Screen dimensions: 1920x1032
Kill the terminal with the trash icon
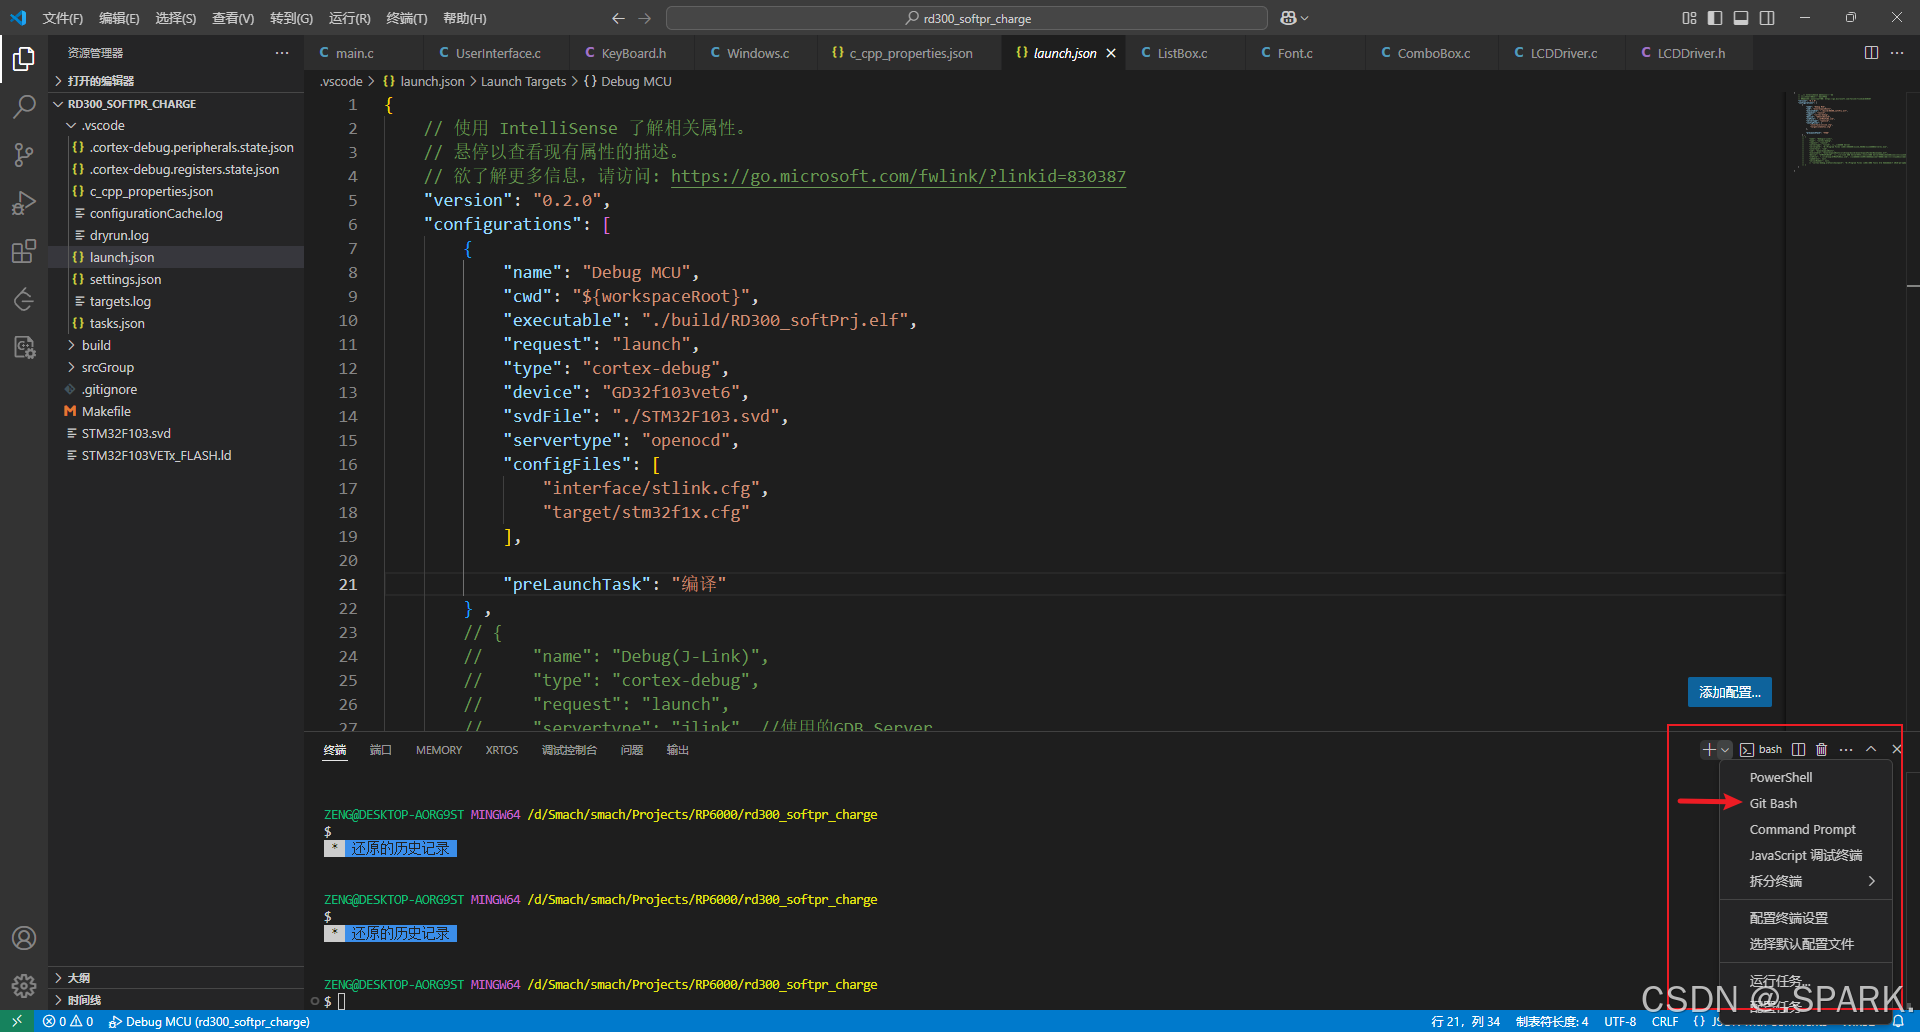(1822, 749)
